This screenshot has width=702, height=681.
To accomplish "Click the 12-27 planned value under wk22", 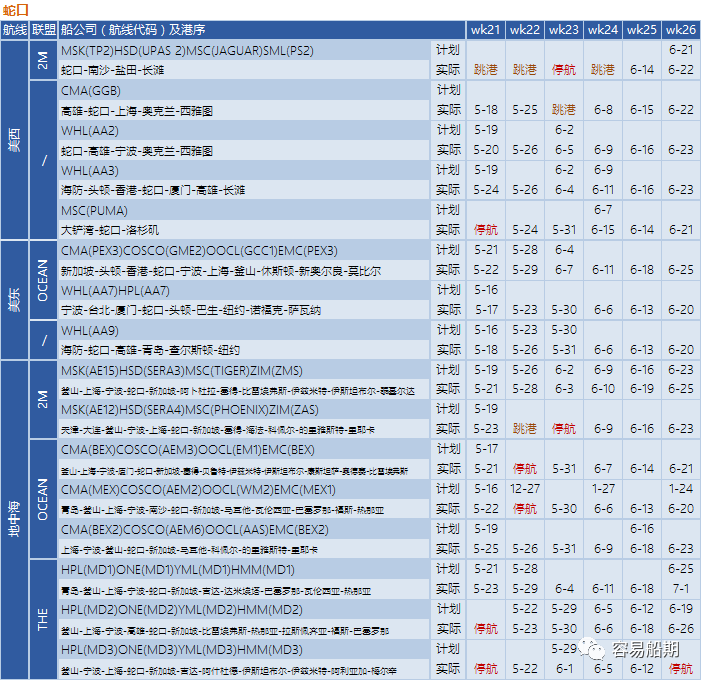I will [525, 489].
